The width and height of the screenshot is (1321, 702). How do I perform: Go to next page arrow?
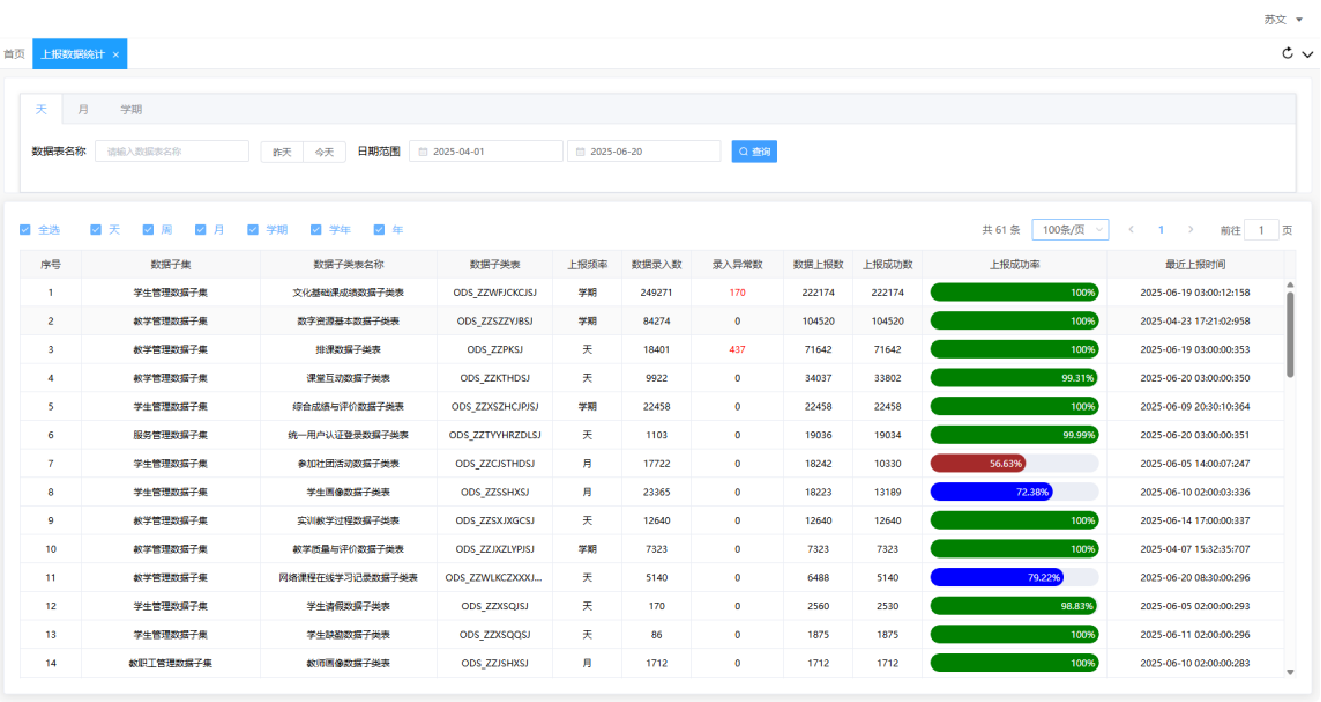click(1190, 230)
